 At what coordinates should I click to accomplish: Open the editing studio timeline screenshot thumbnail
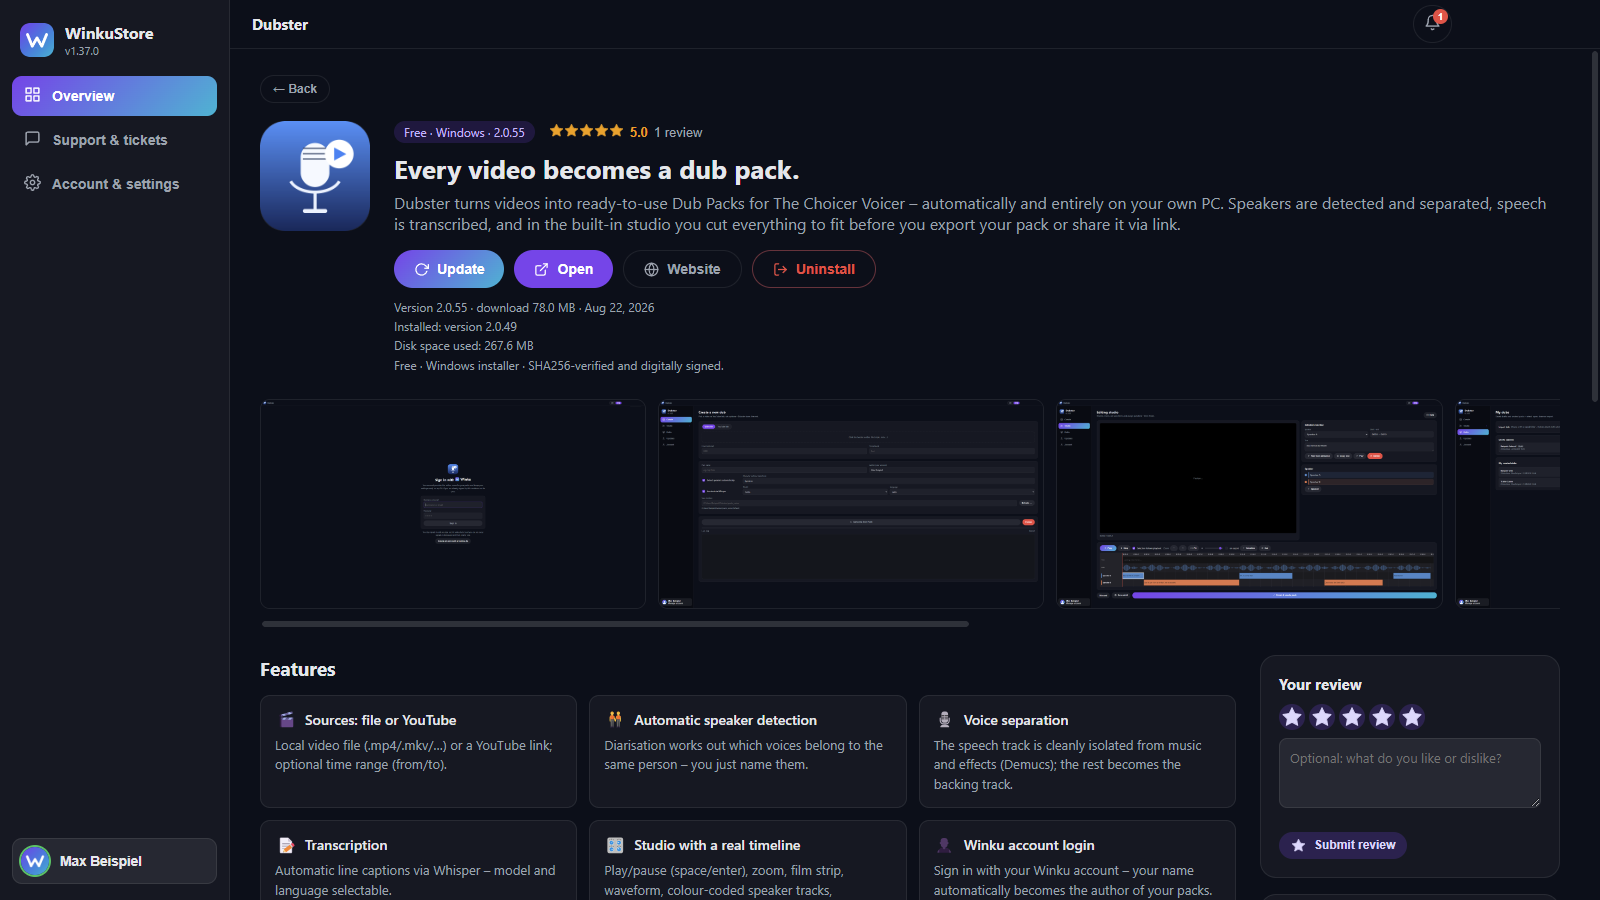[1249, 504]
